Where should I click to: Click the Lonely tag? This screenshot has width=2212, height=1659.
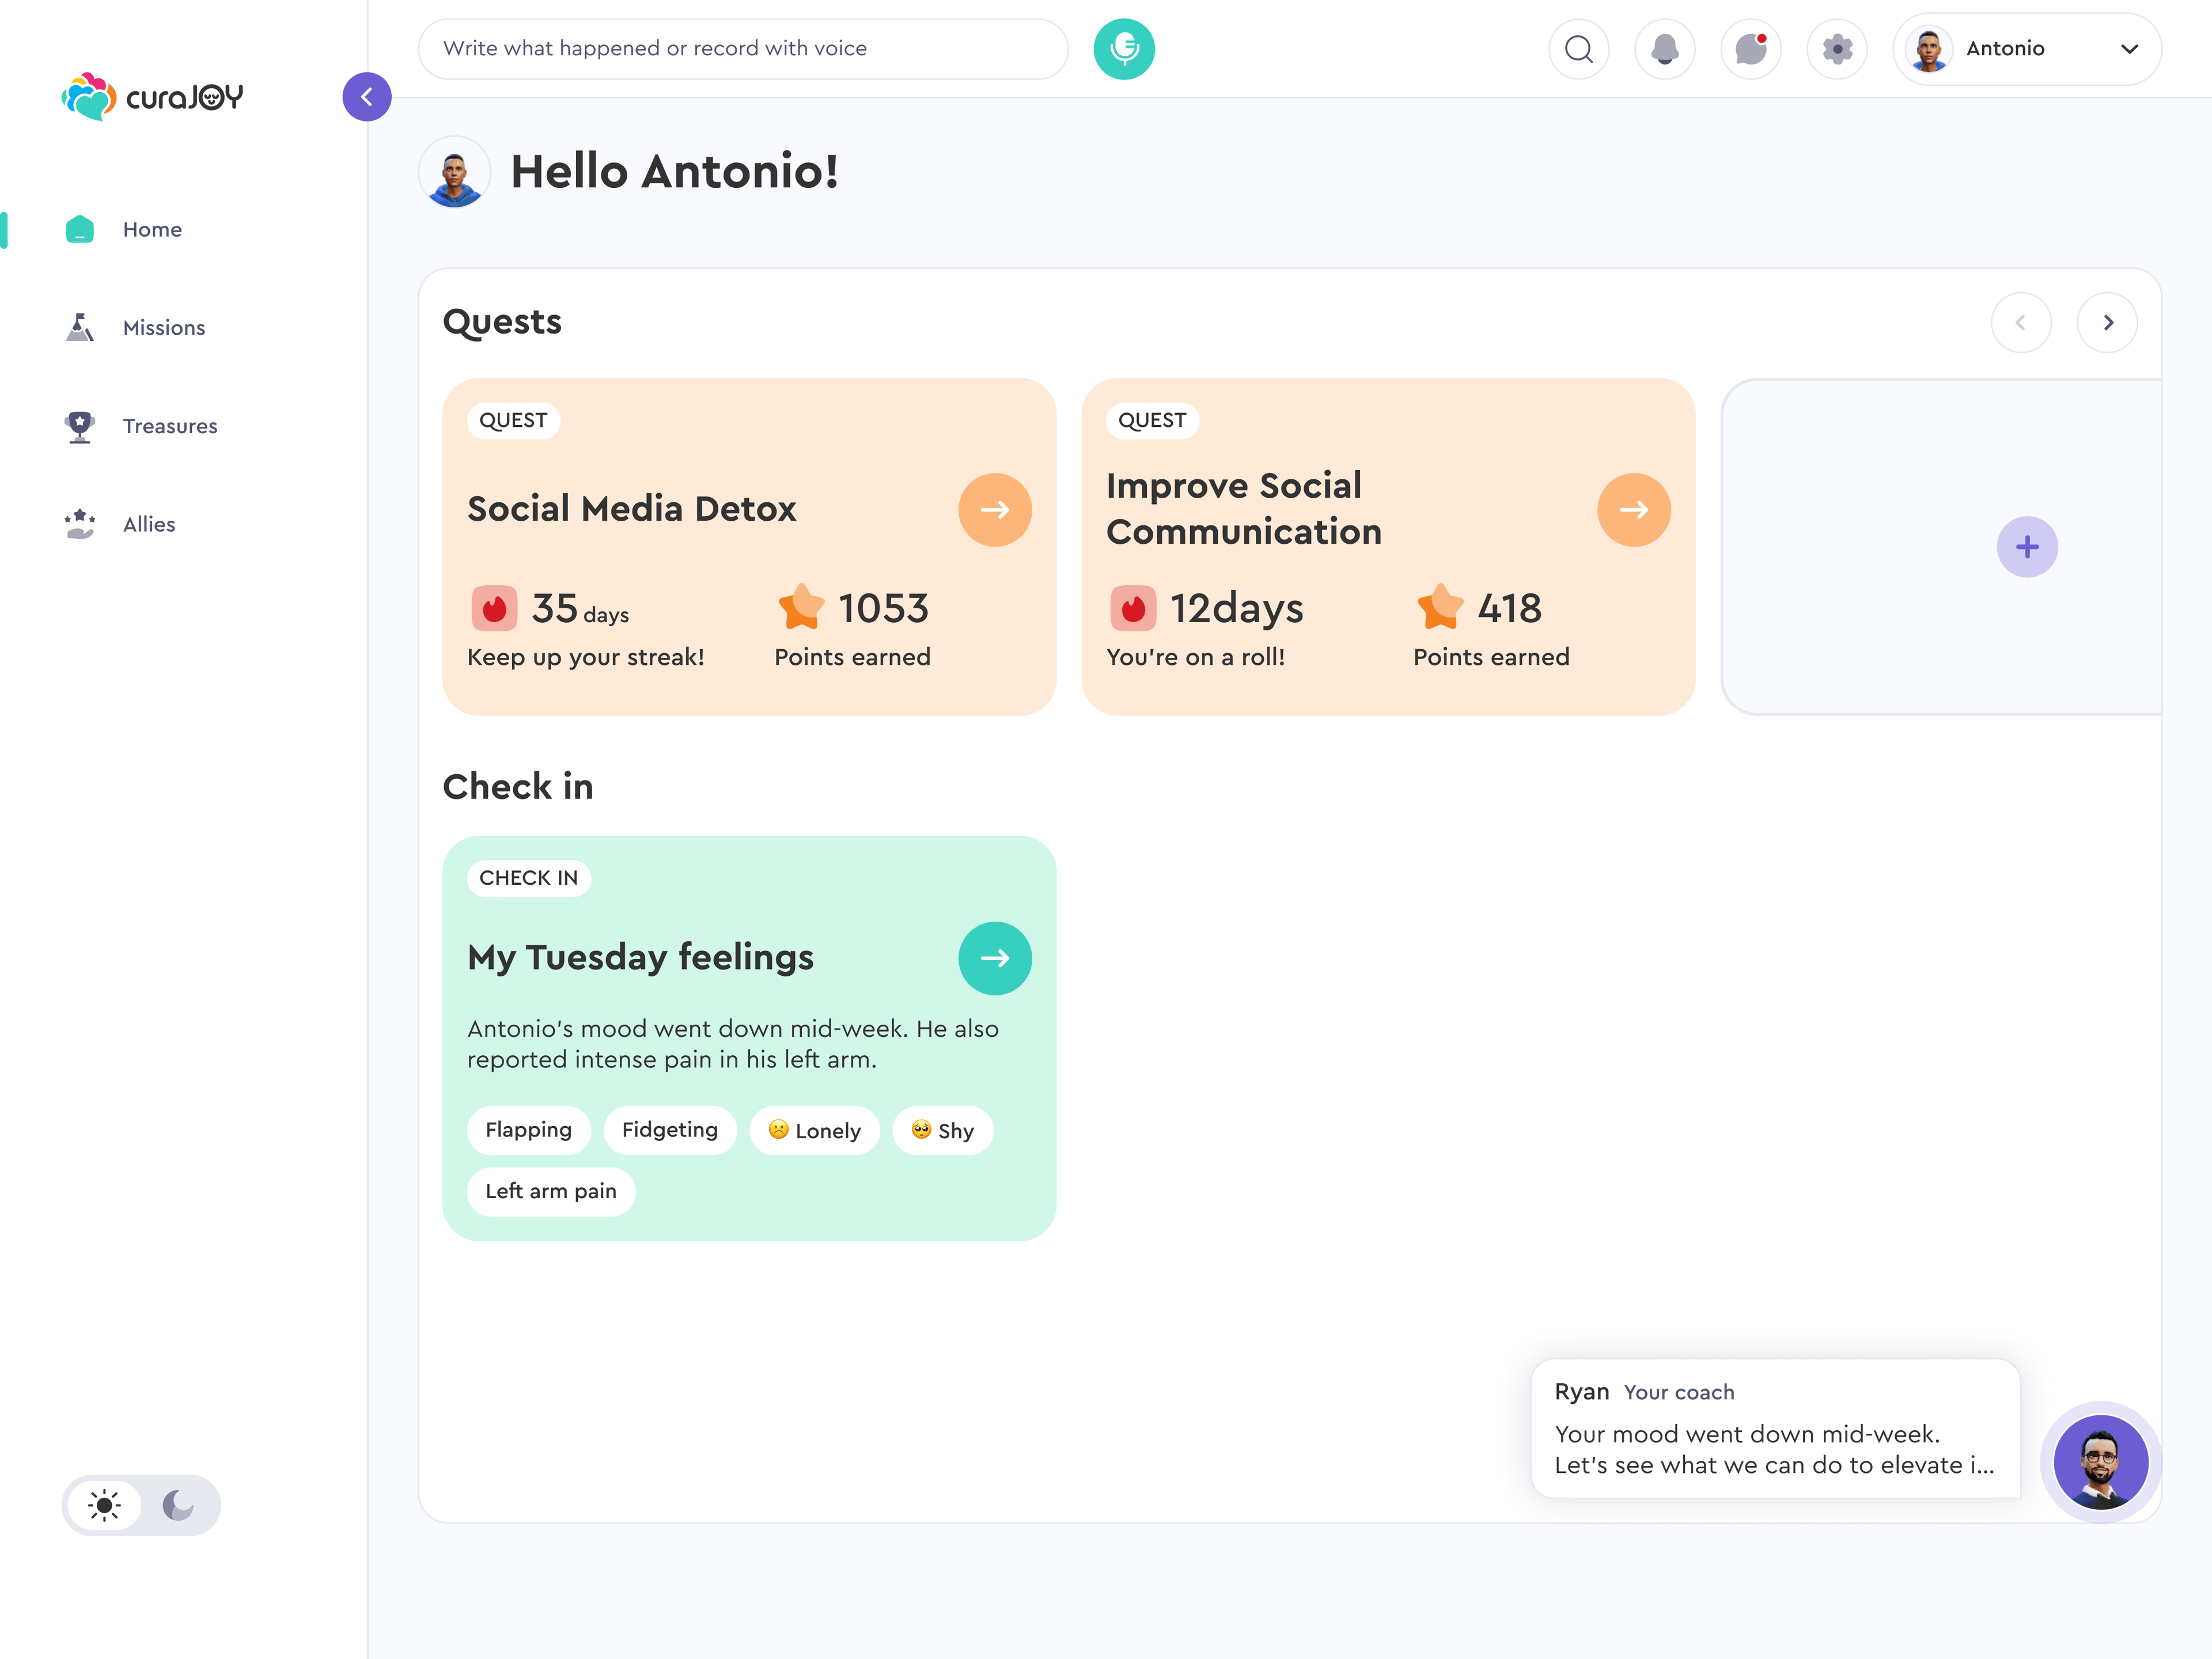point(814,1130)
